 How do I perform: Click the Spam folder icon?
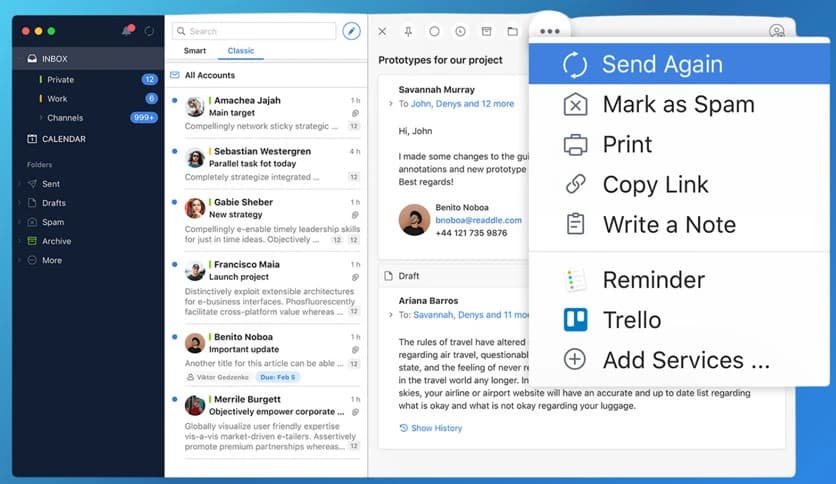point(32,222)
